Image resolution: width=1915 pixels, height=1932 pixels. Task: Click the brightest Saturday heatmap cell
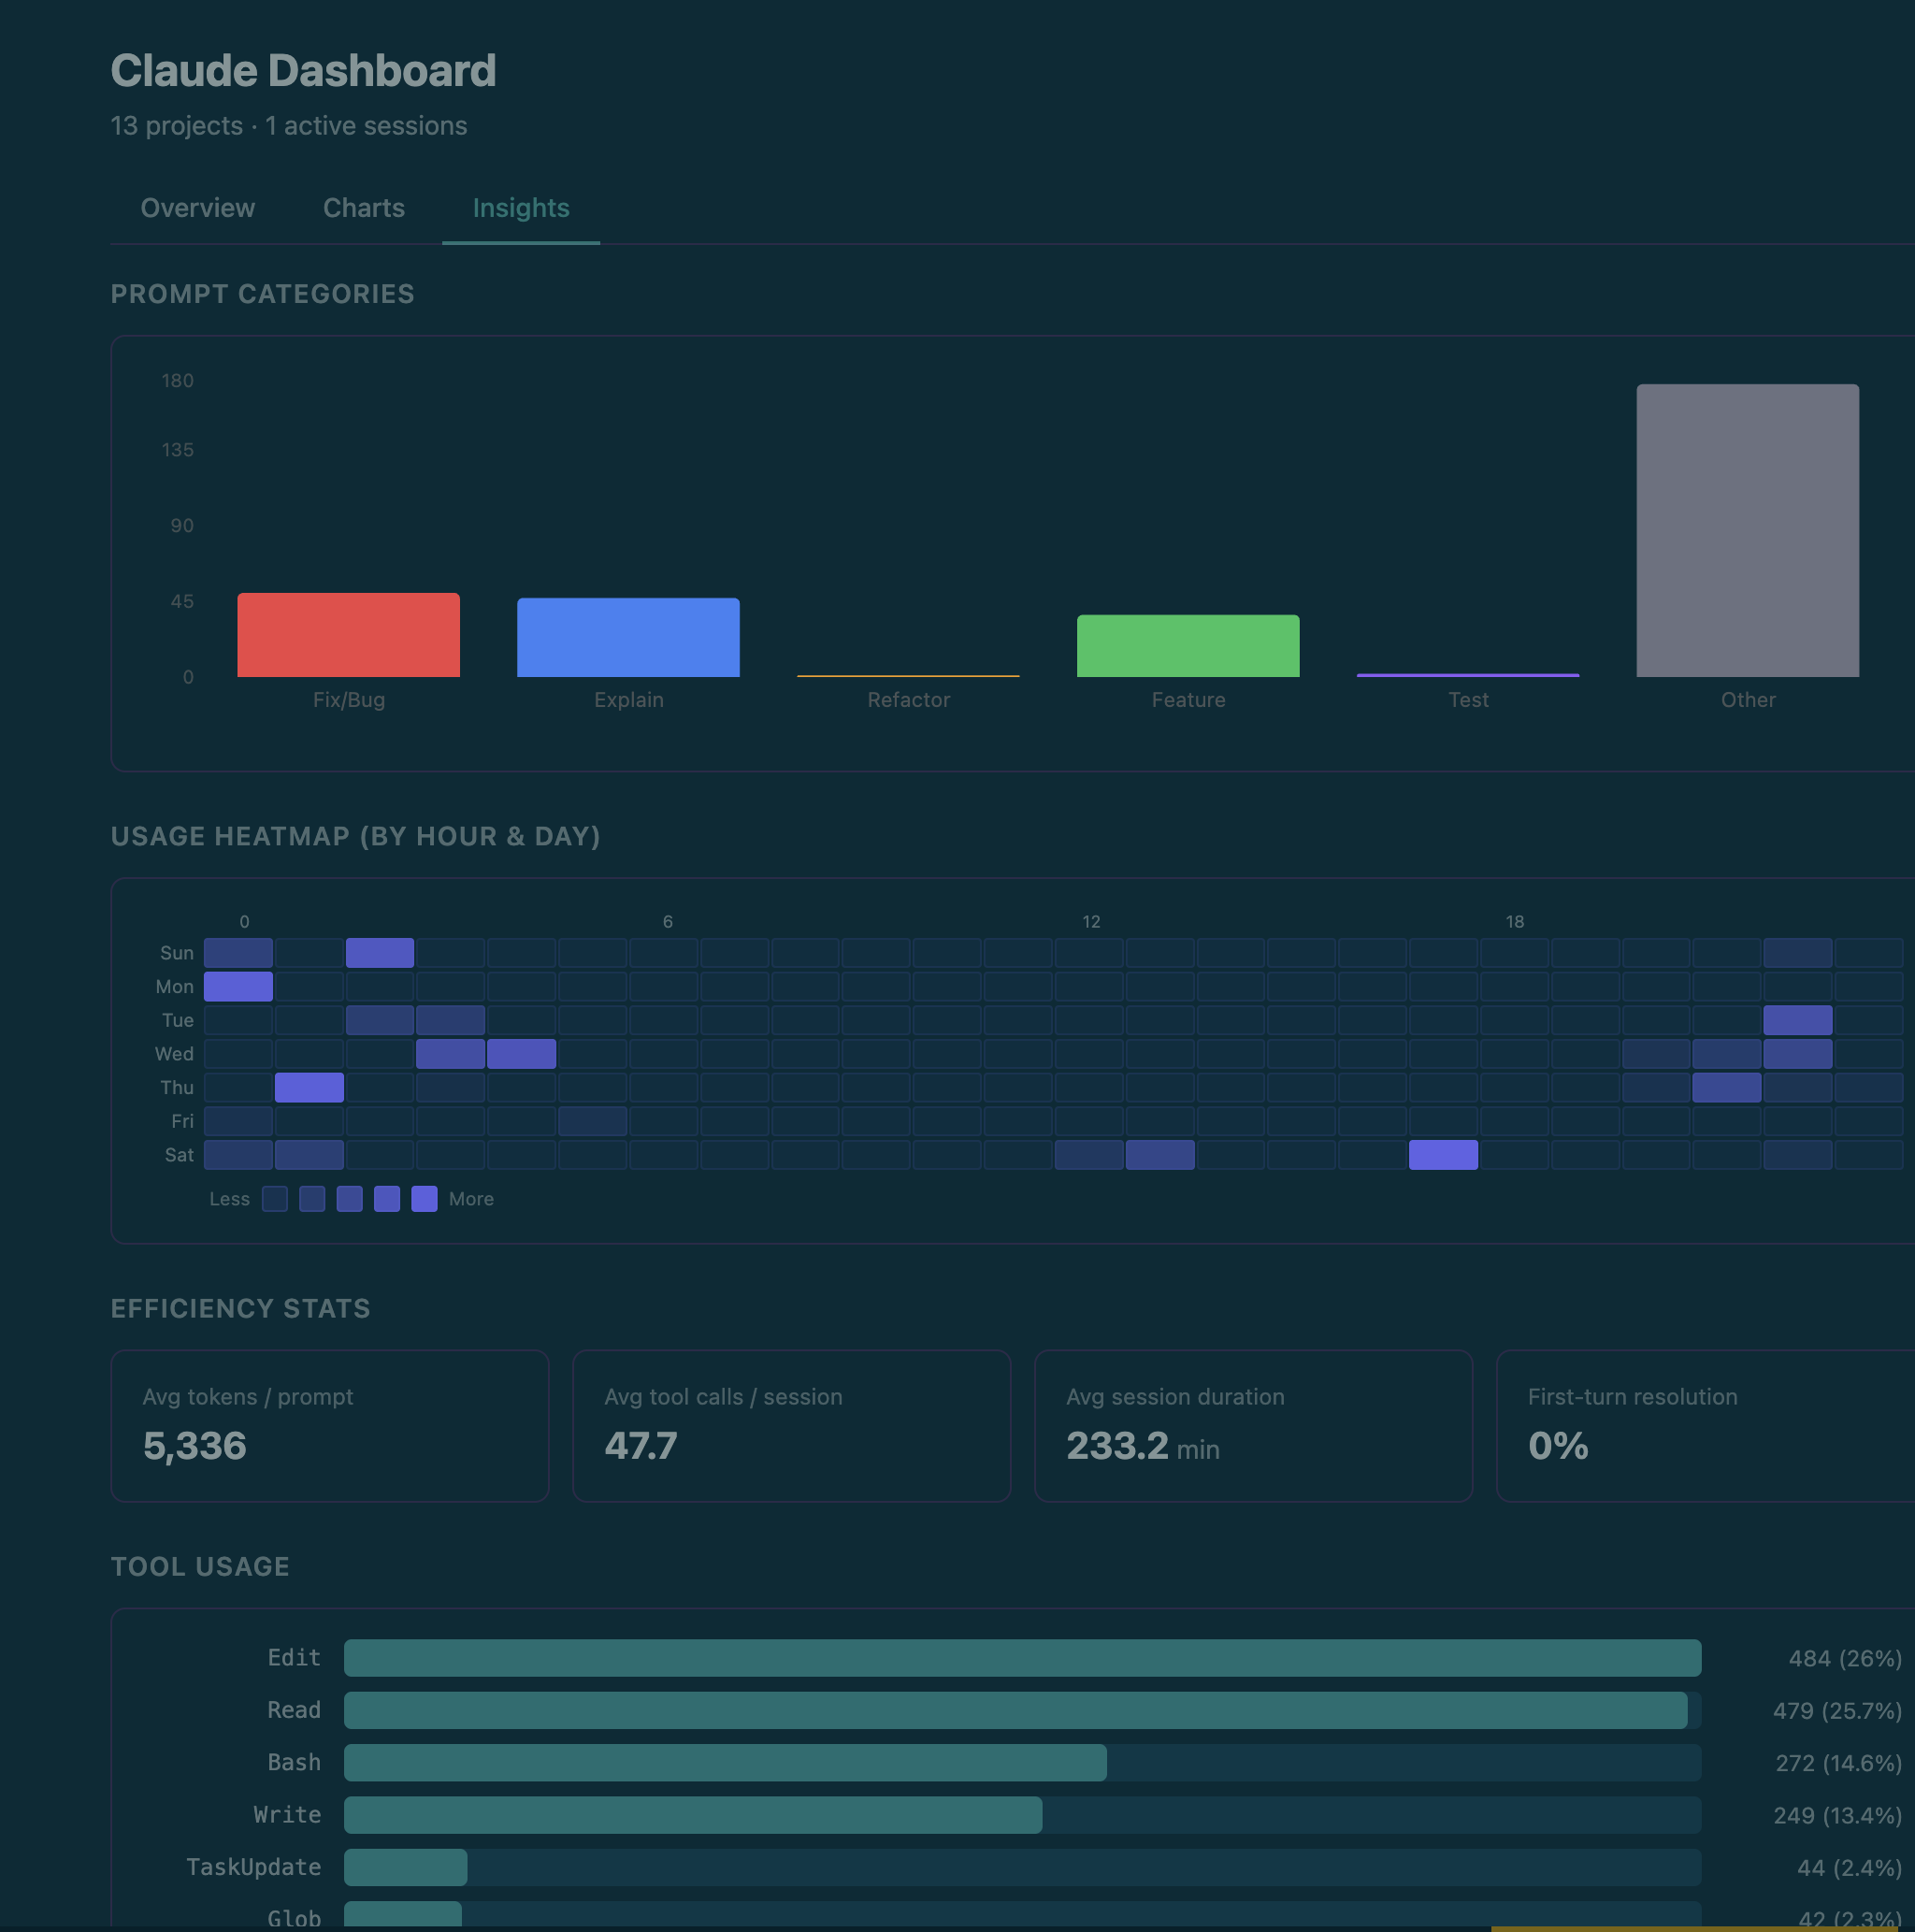(1443, 1154)
